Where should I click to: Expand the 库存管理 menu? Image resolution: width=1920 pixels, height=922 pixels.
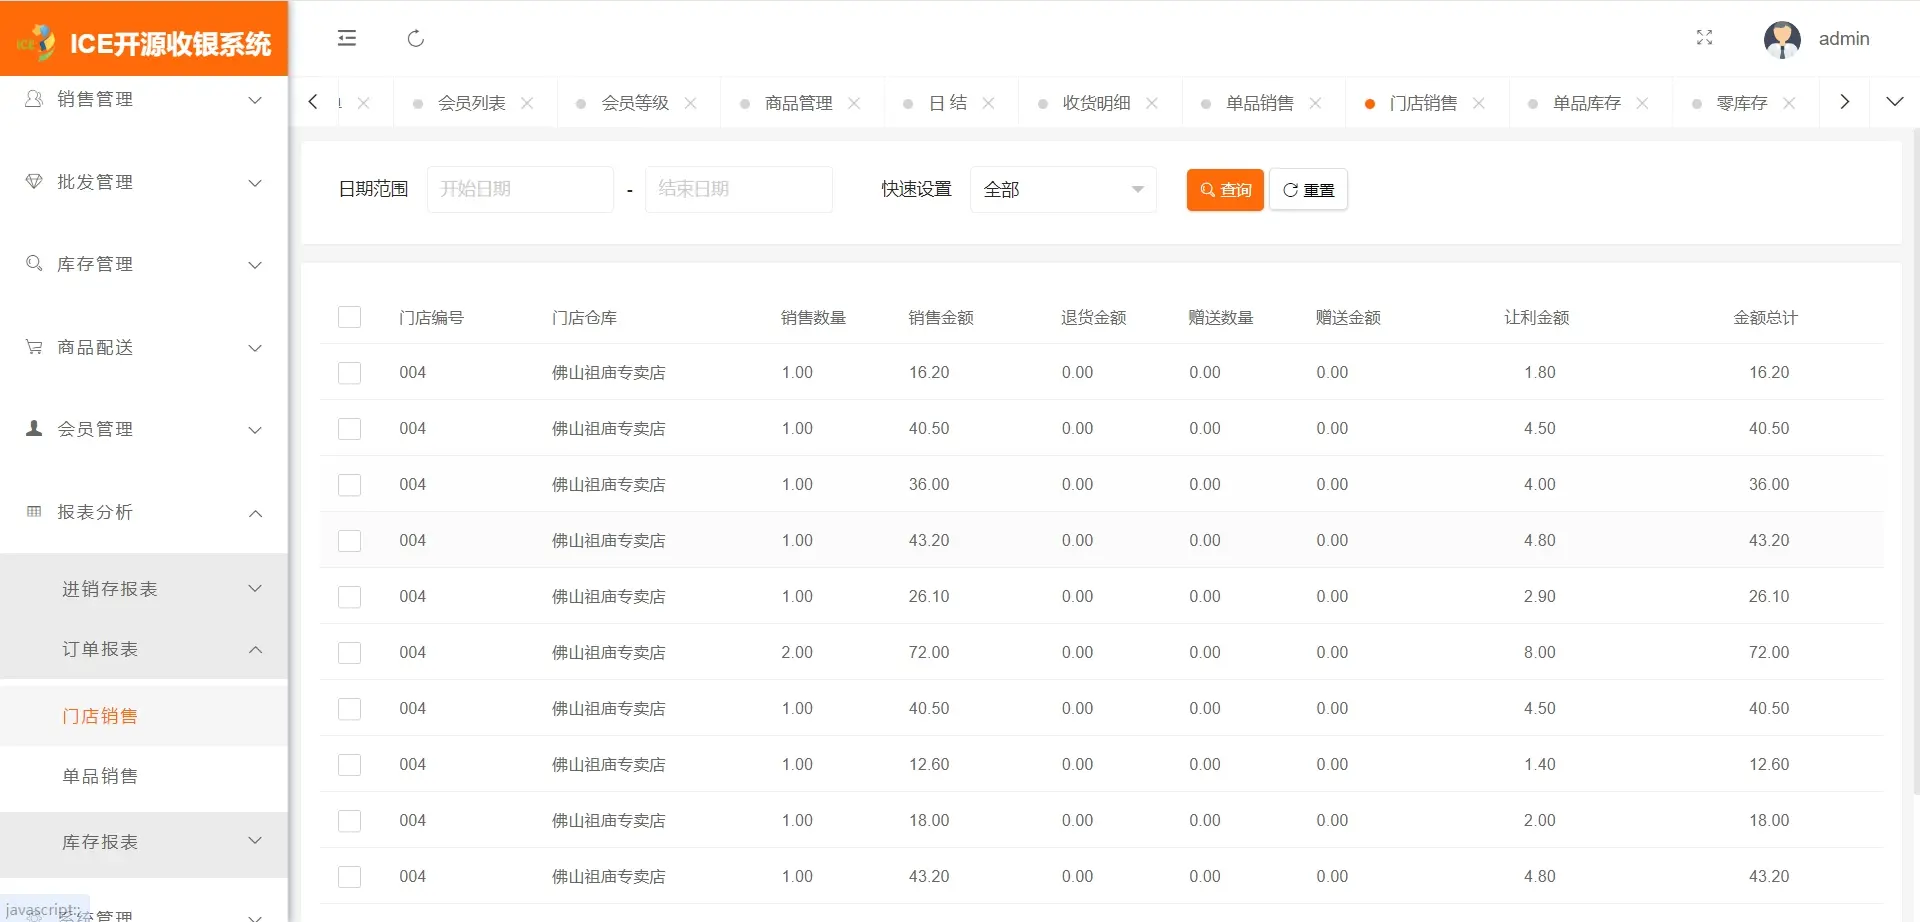pos(255,265)
